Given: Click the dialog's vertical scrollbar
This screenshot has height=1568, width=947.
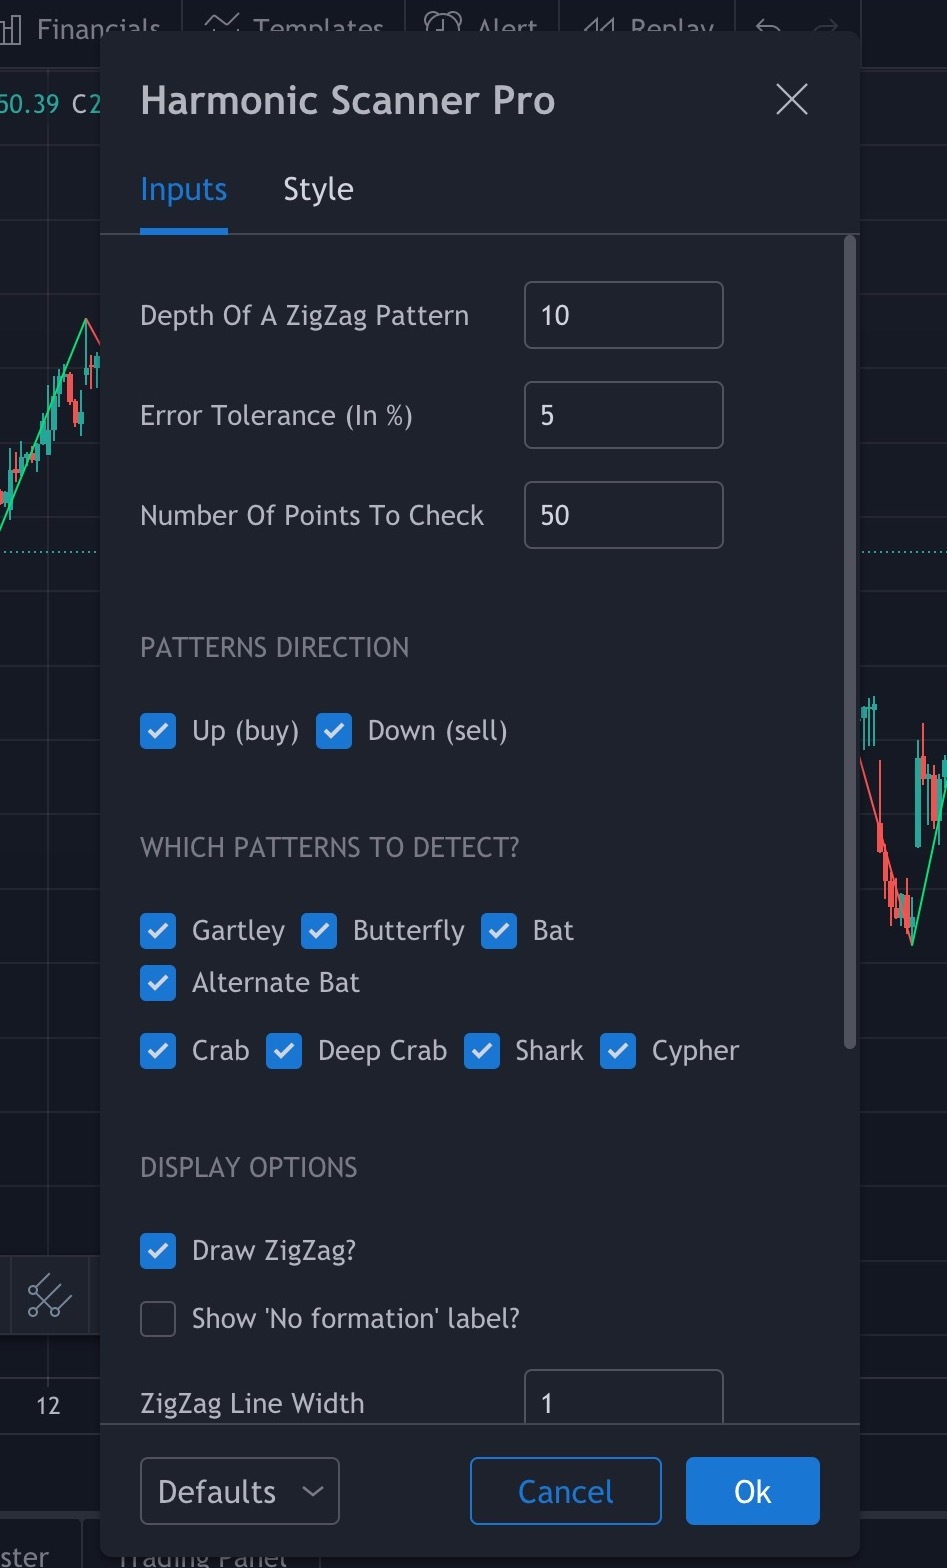Looking at the screenshot, I should (850, 640).
